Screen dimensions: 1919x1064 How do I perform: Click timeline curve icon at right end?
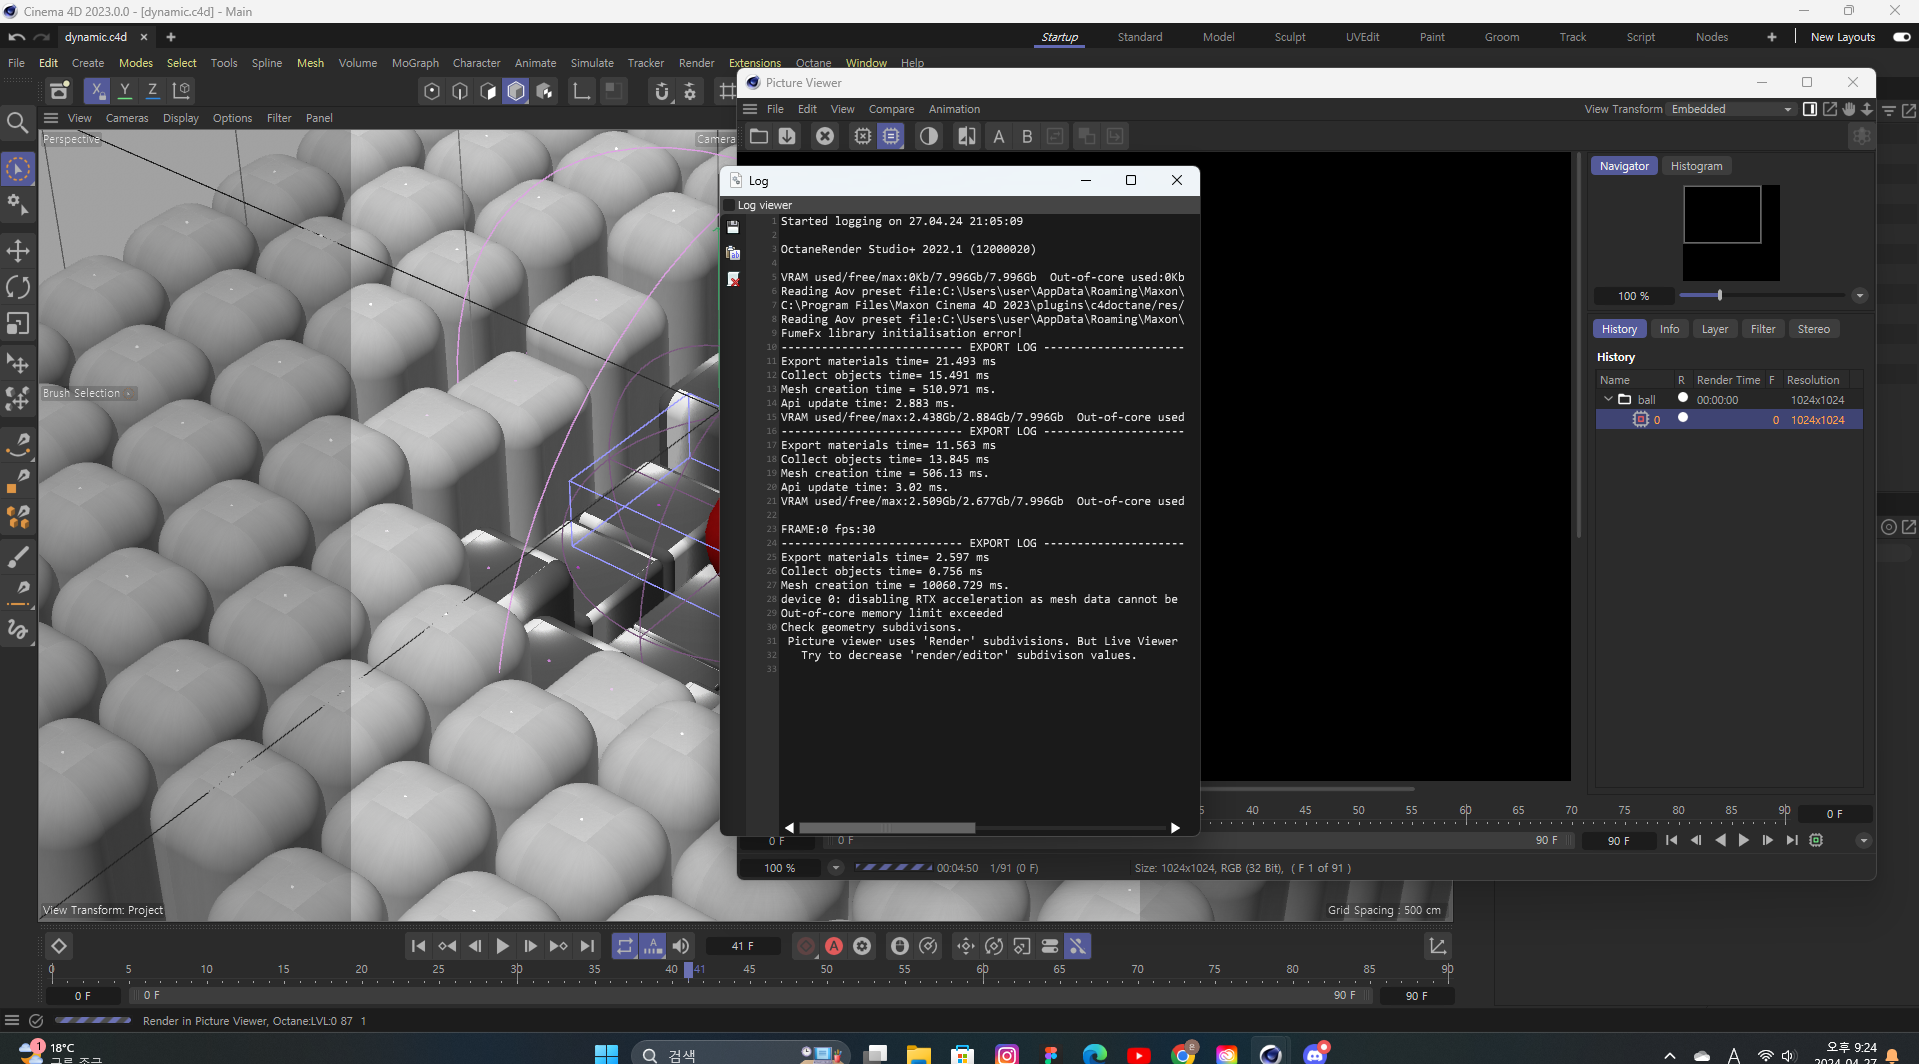[1438, 946]
